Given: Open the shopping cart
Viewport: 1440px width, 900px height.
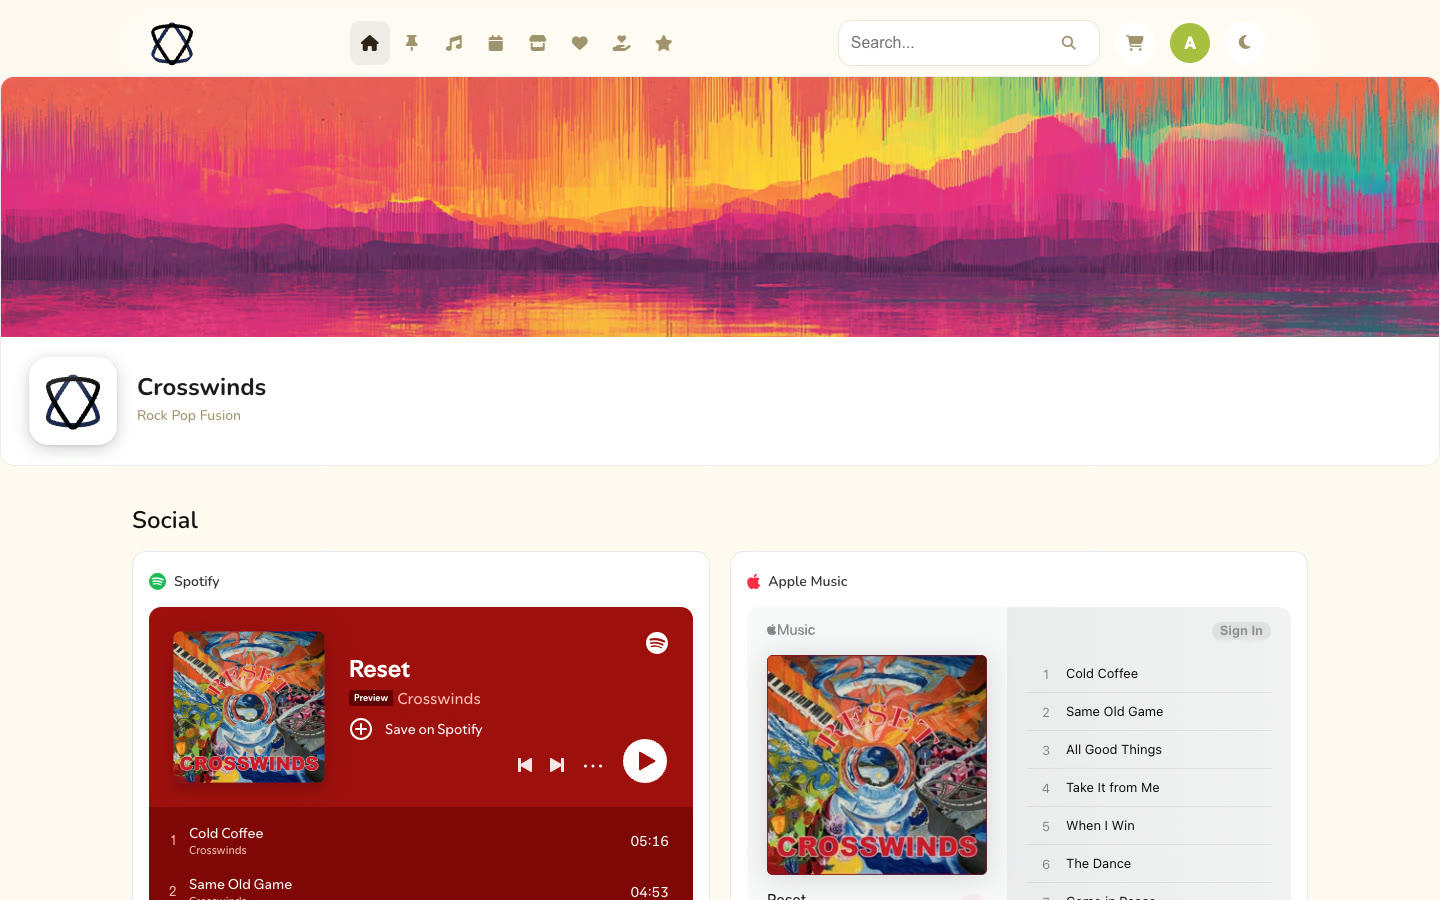Looking at the screenshot, I should pos(1135,43).
